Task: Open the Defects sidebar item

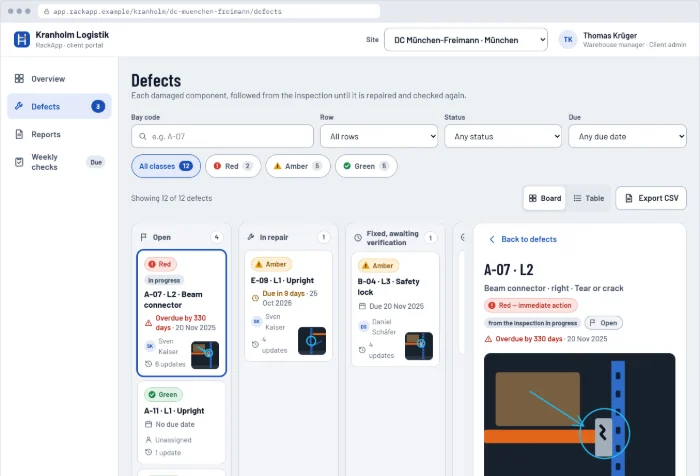Action: click(x=59, y=106)
